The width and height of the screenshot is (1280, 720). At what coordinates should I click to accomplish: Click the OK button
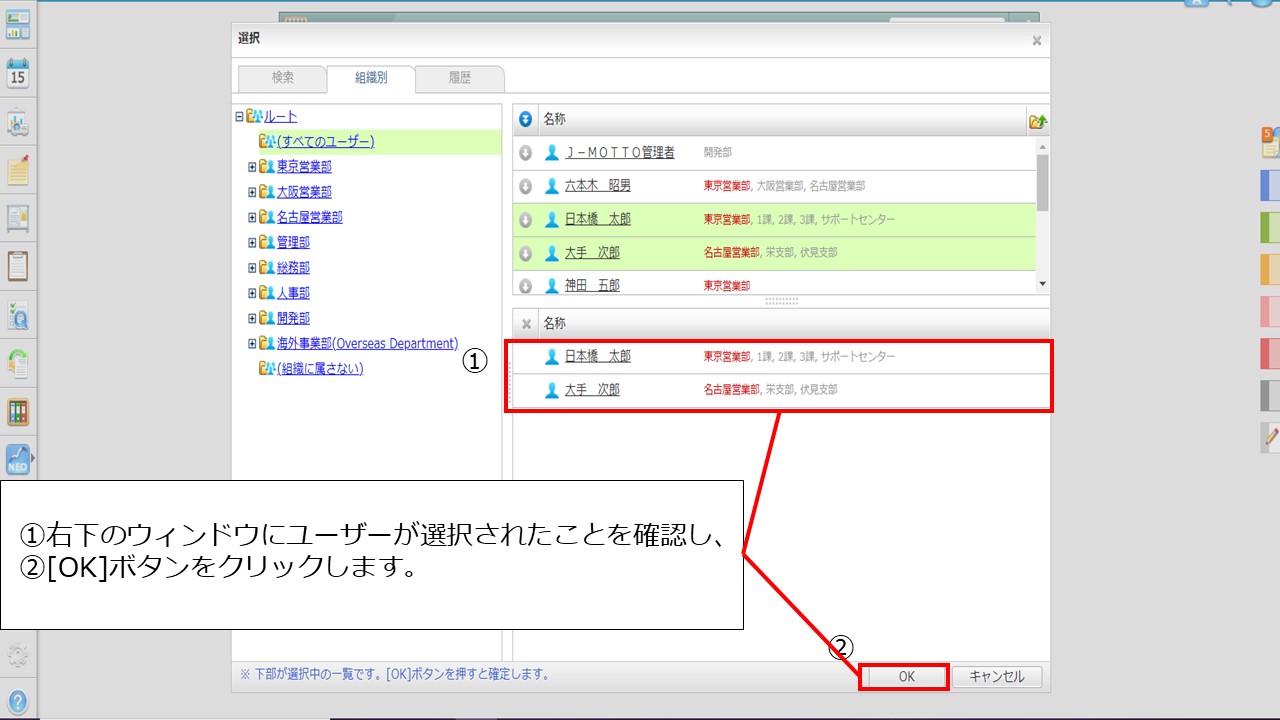906,677
